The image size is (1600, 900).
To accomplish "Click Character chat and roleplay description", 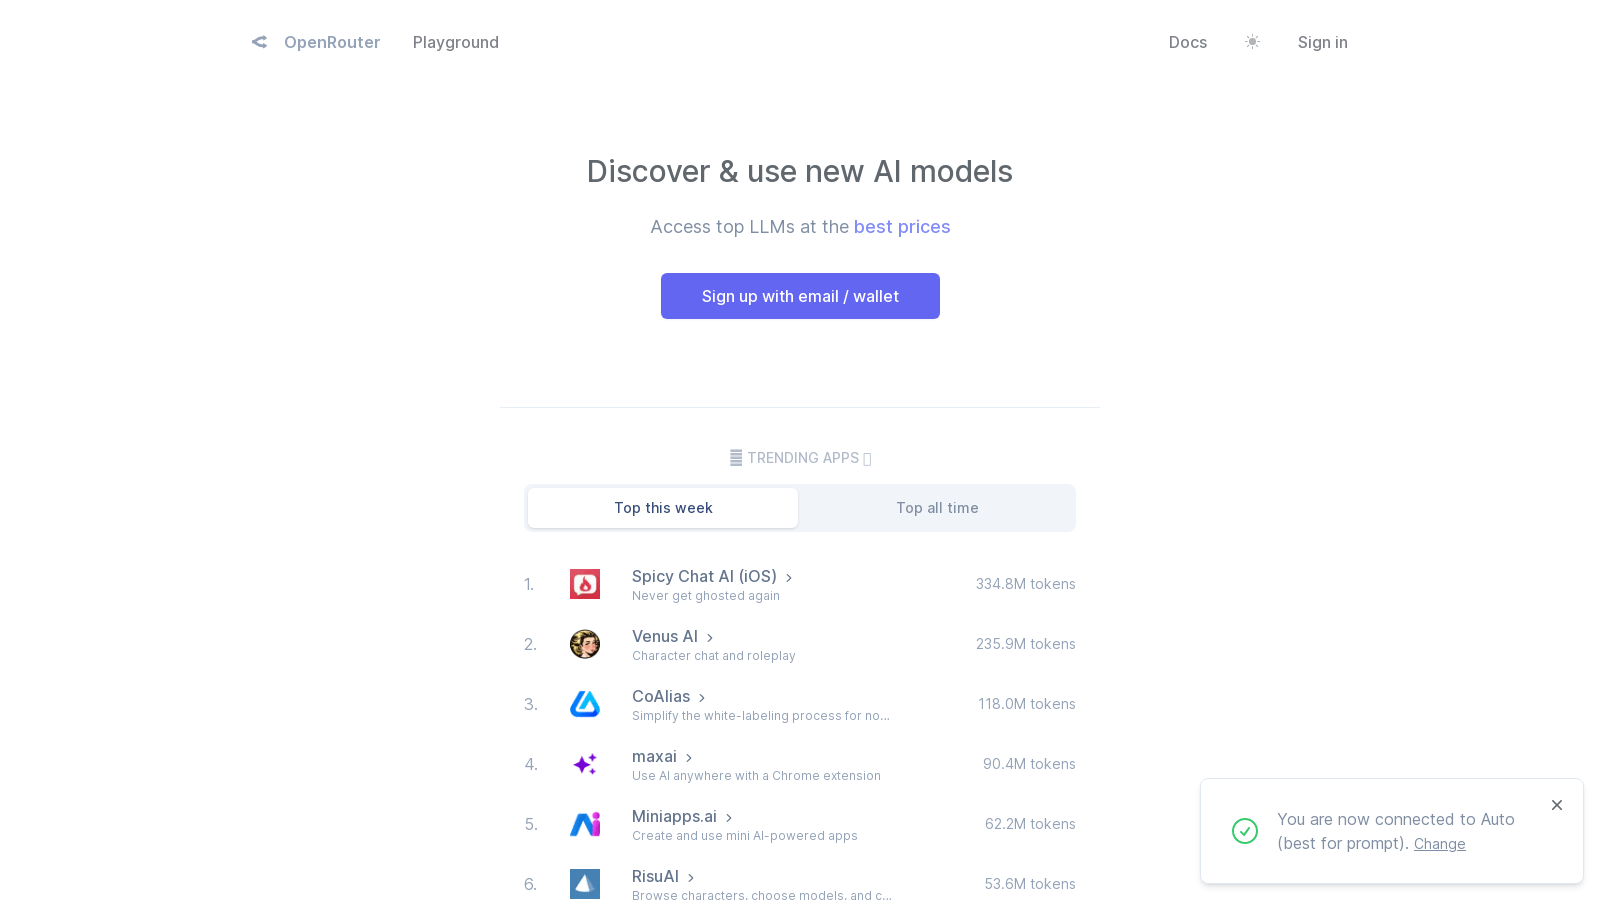I will (x=714, y=656).
